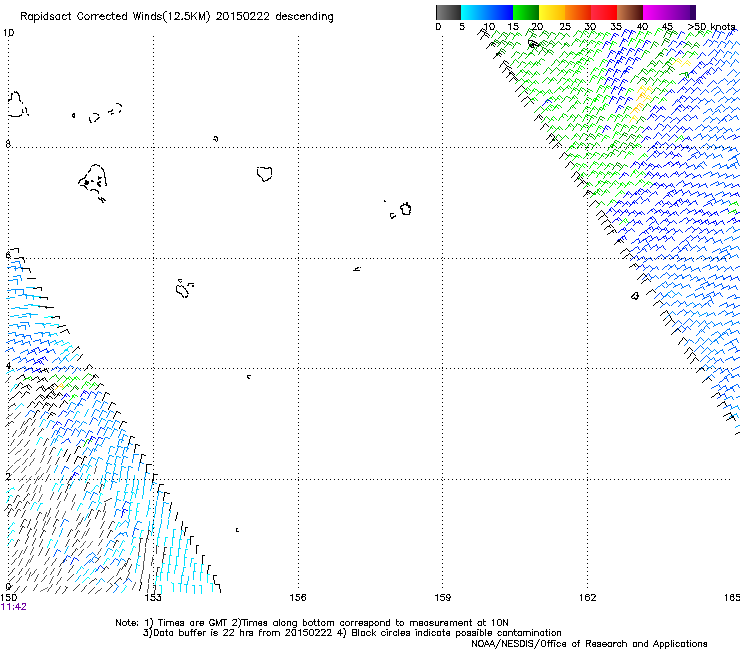The width and height of the screenshot is (740, 650).
Task: Click the '156' longitude axis label
Action: [x=298, y=598]
